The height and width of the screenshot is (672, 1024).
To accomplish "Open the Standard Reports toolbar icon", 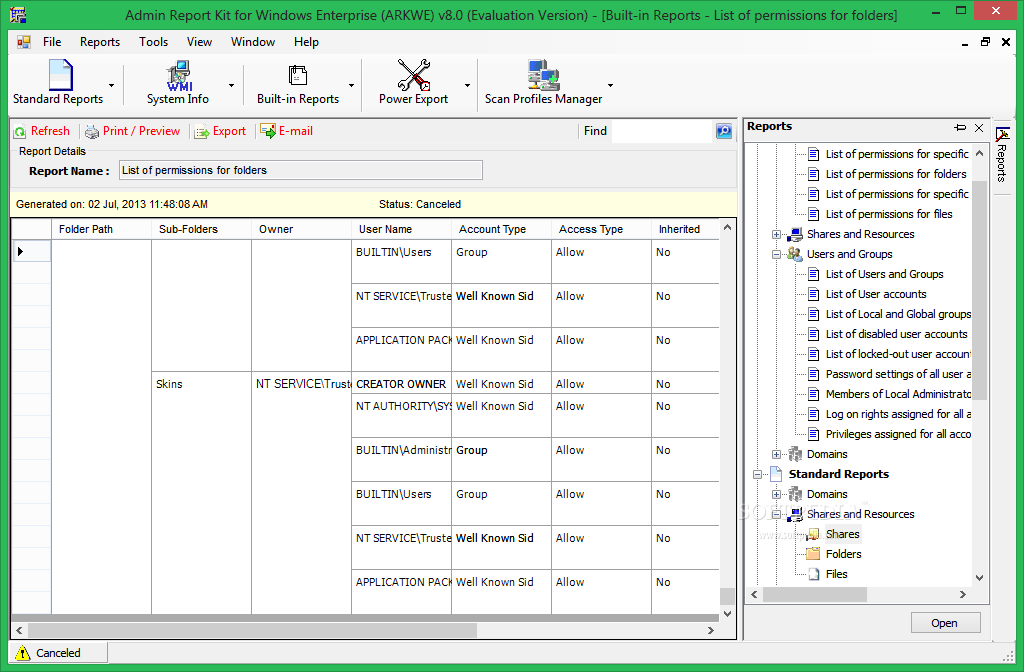I will [60, 75].
